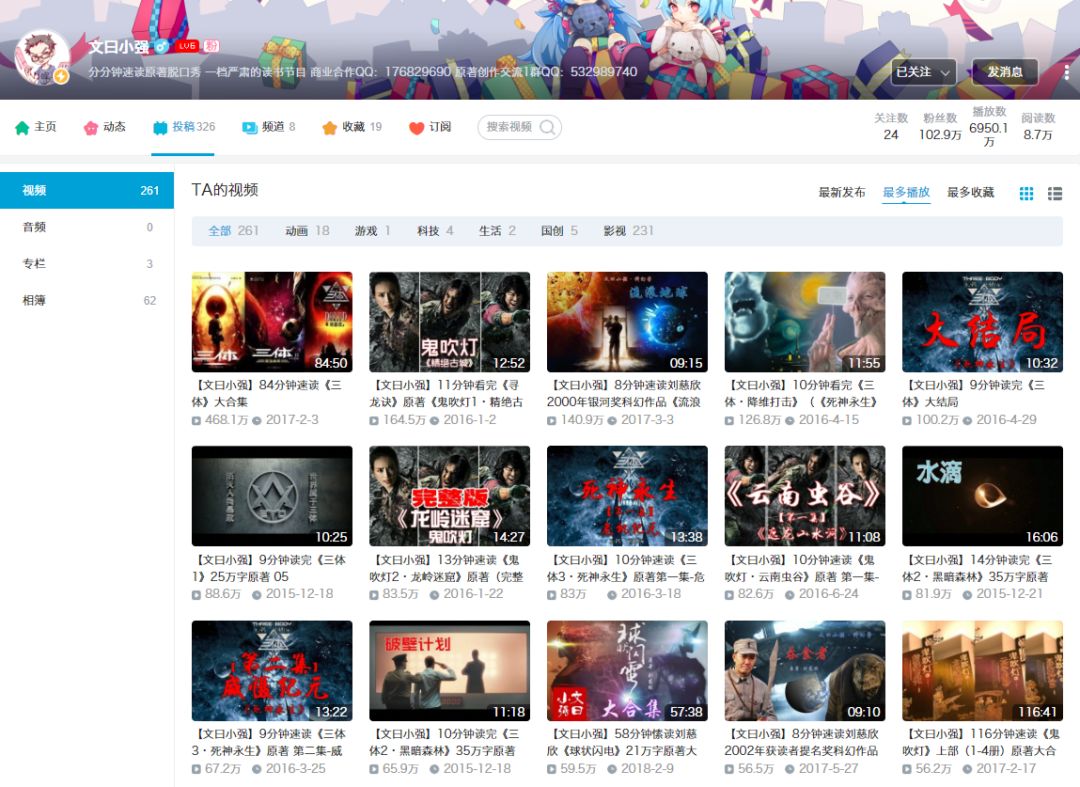Open title 84分钟速读《三体》大合集

pyautogui.click(x=267, y=393)
